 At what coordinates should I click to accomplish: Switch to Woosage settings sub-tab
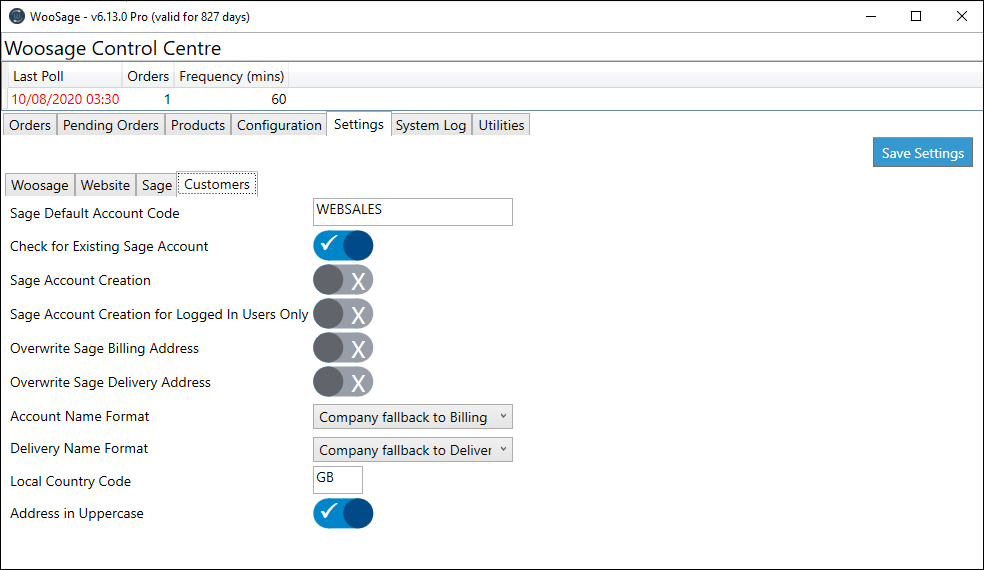click(40, 185)
